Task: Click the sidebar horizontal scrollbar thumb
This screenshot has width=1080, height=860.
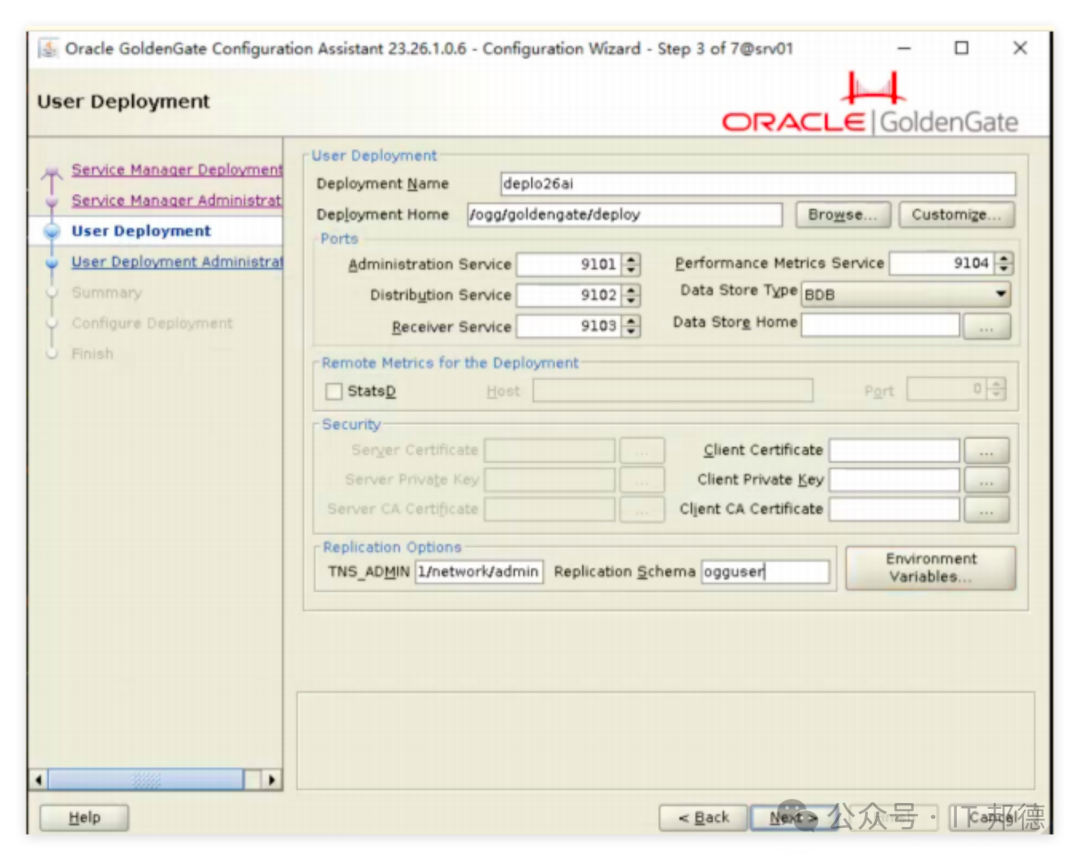Action: [x=145, y=780]
